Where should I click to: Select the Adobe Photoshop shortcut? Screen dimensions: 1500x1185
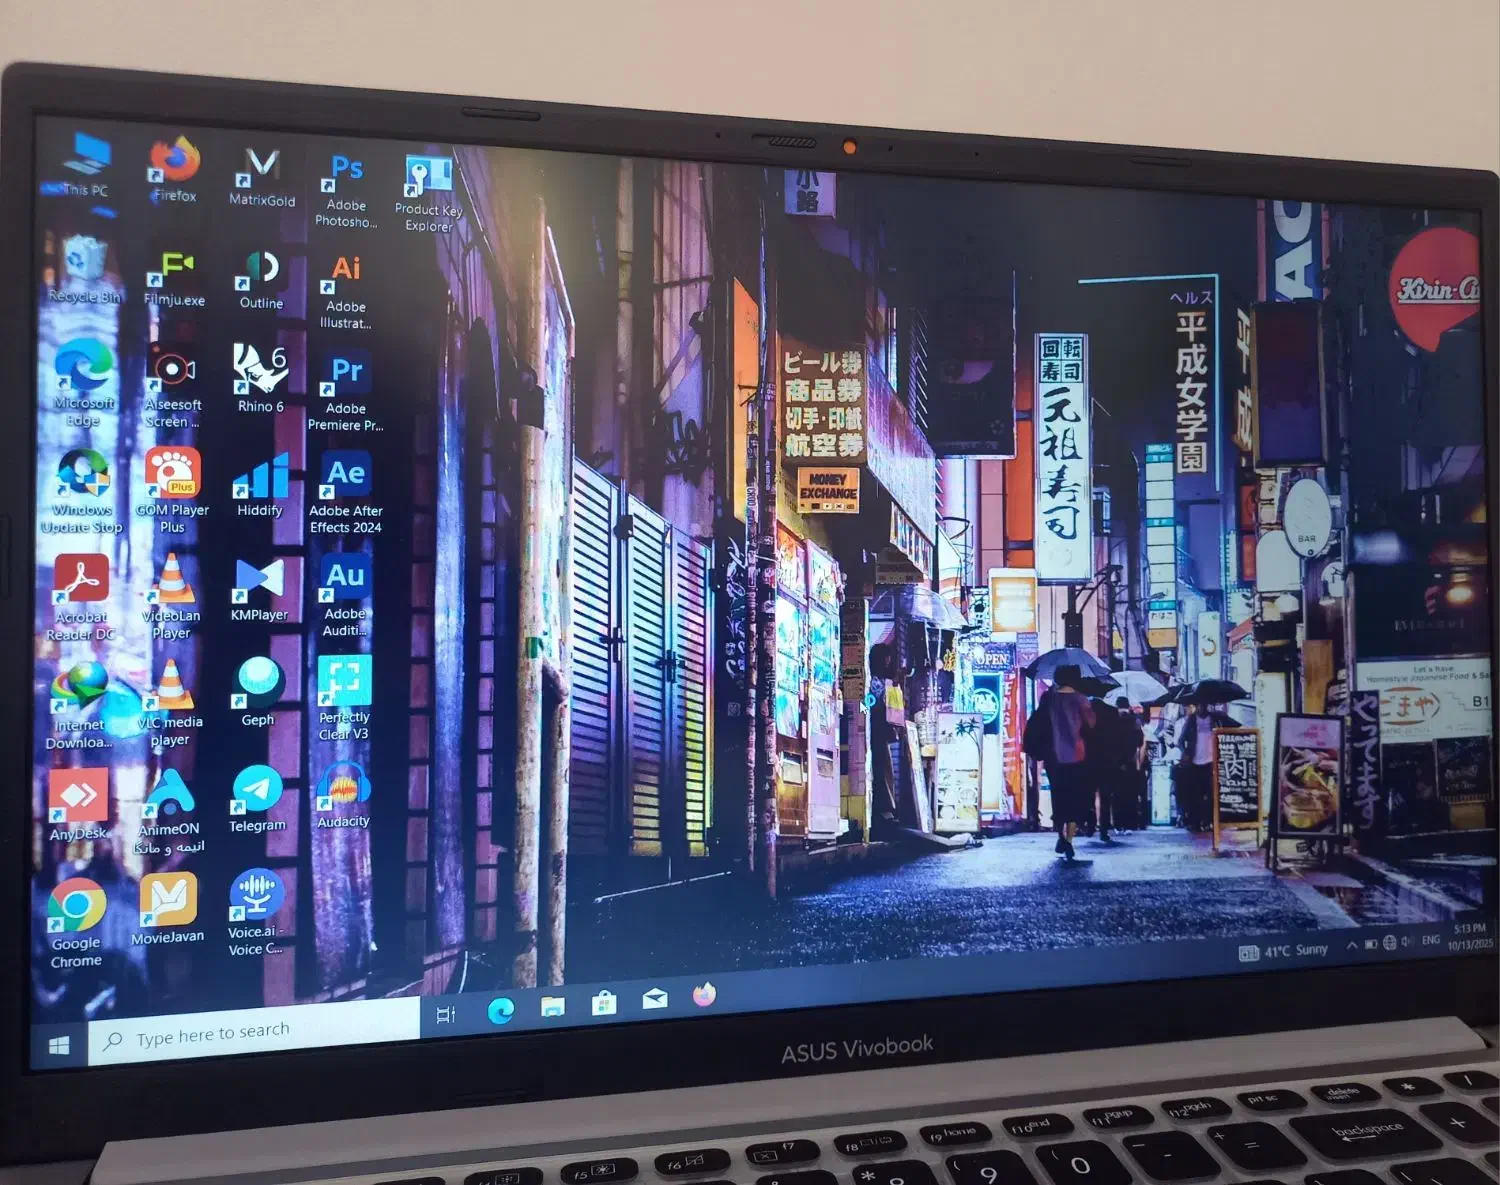point(346,191)
